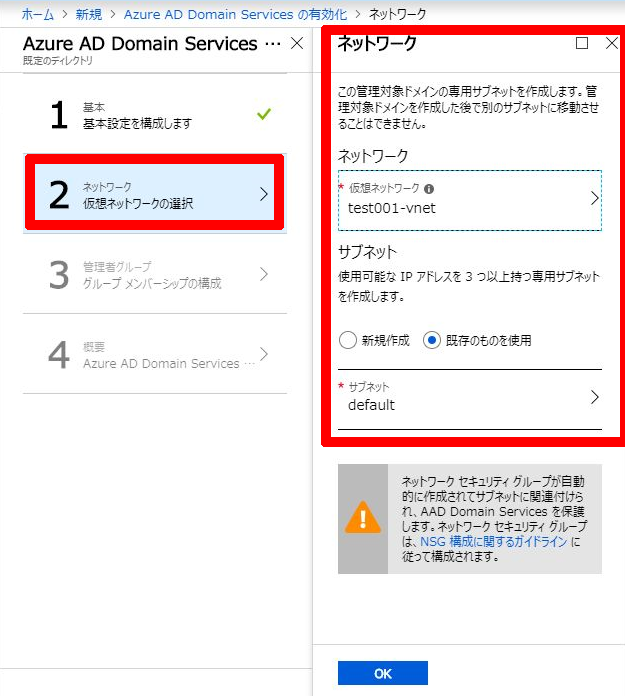Open step 3 管理者グループ
625x696 pixels.
pos(154,274)
